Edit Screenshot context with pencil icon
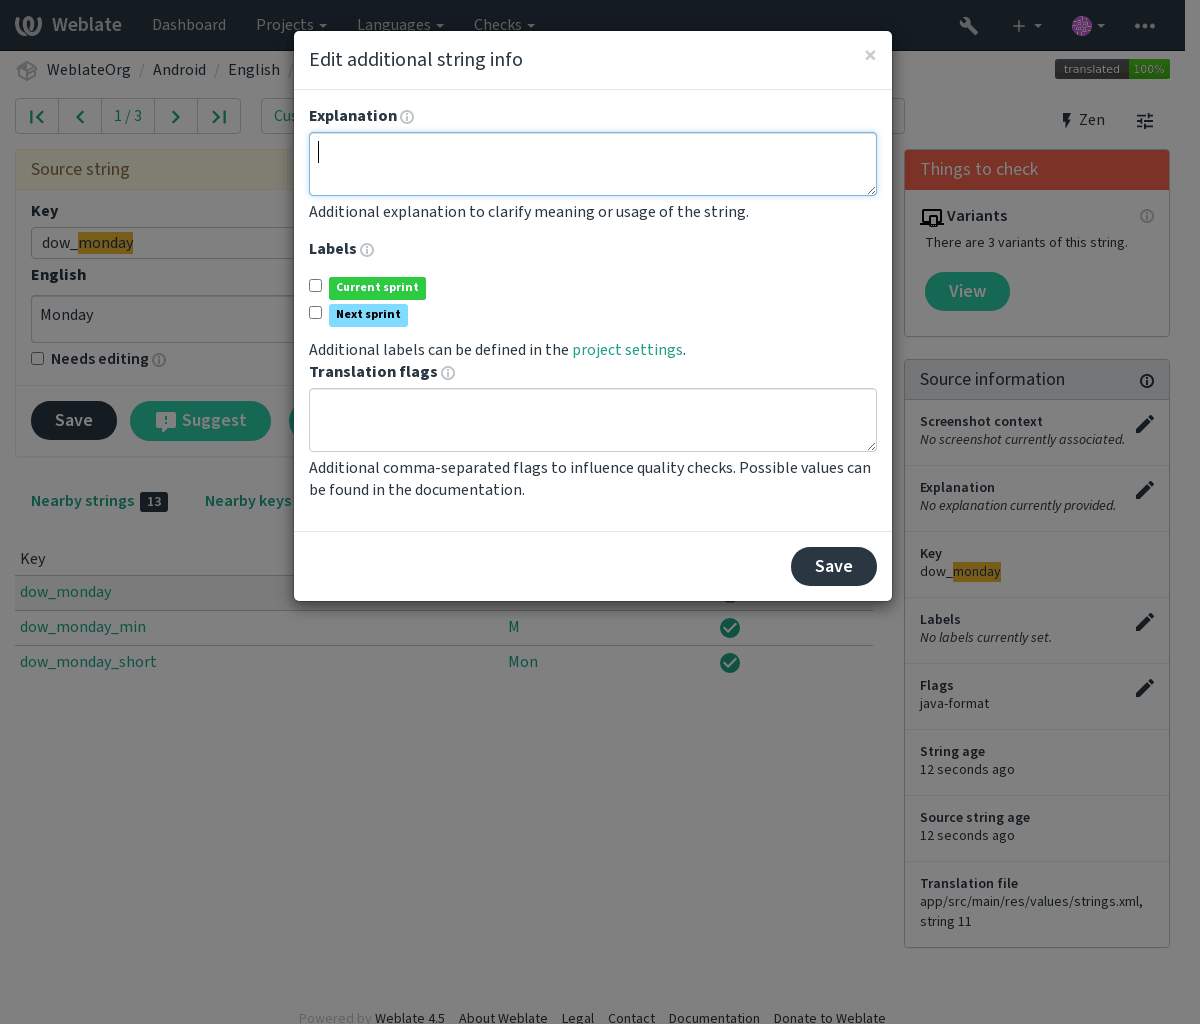Viewport: 1200px width, 1024px height. tap(1145, 424)
